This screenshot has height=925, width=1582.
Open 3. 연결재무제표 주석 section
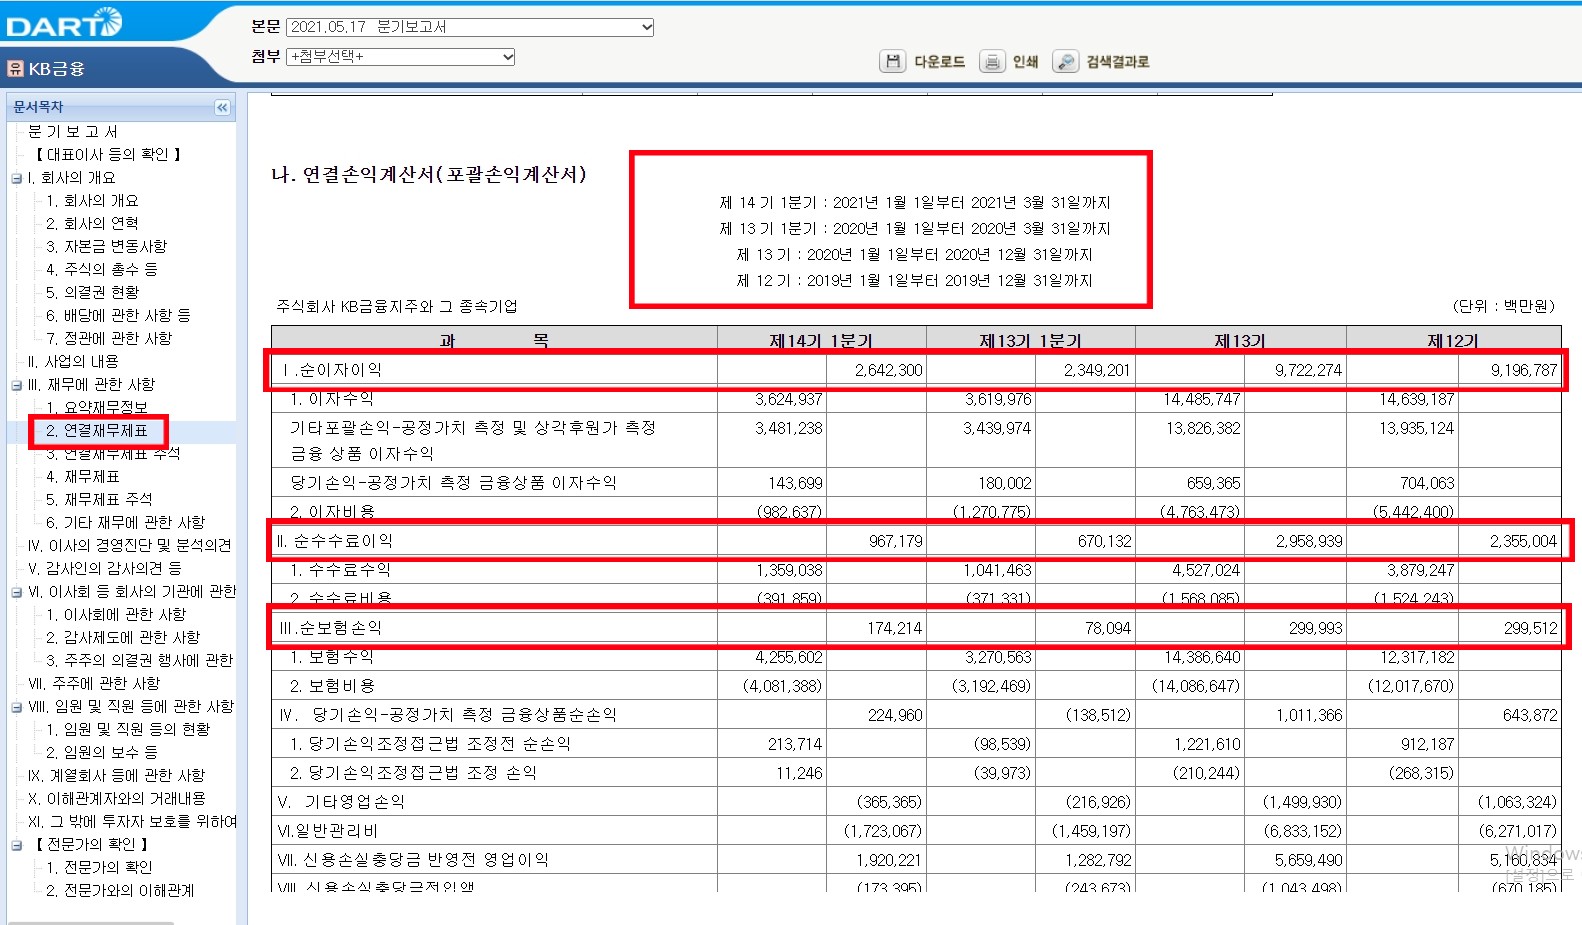113,453
